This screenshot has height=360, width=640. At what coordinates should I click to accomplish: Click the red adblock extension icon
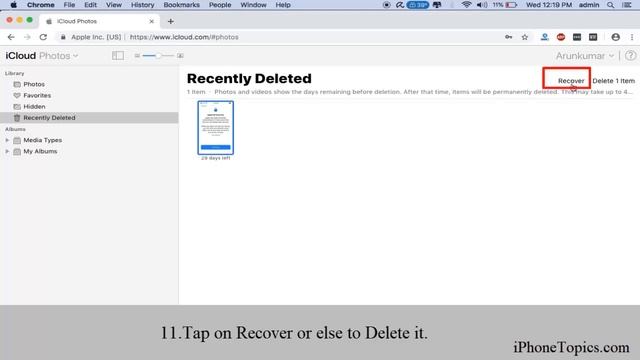561,37
